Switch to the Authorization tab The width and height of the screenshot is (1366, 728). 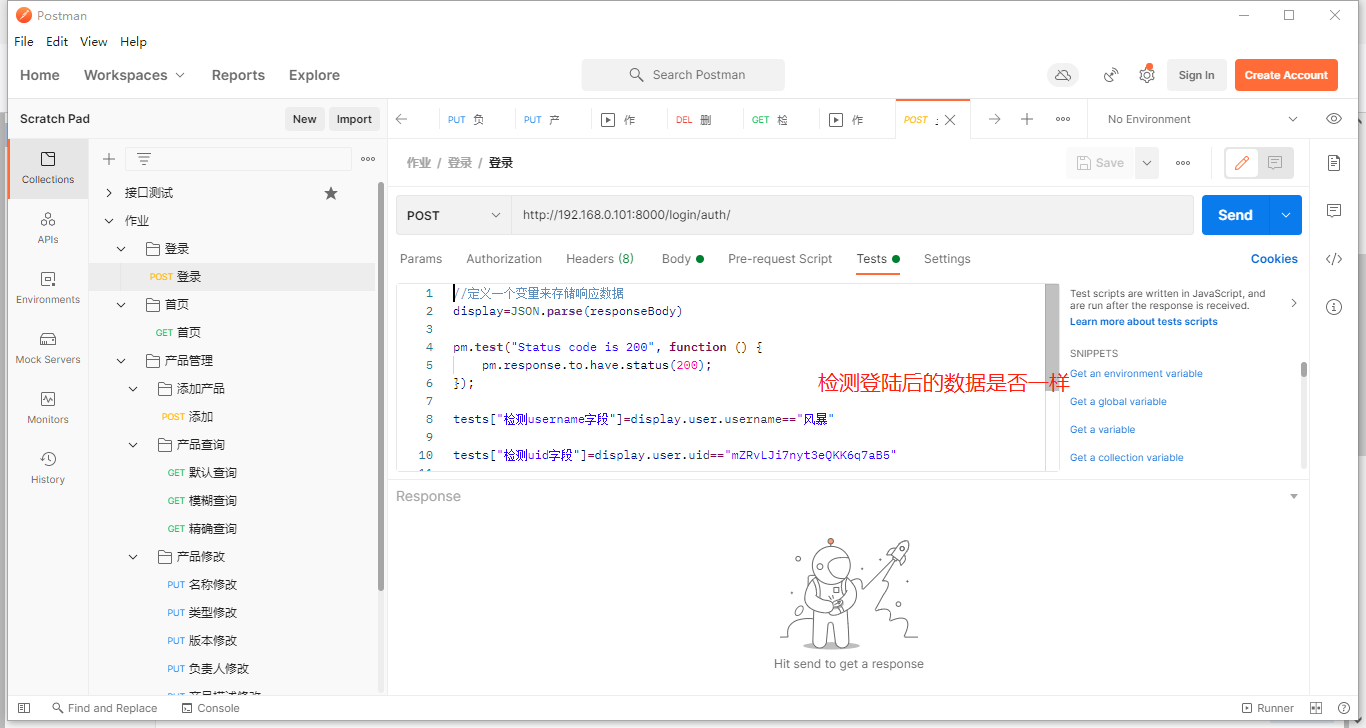coord(504,259)
